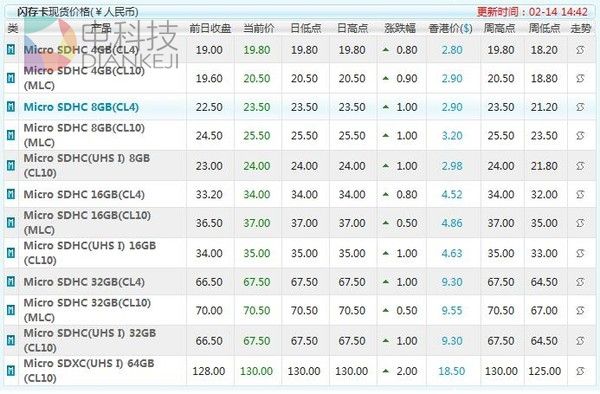
Task: Select the change value 2.00 in SDXC row
Action: pos(407,371)
